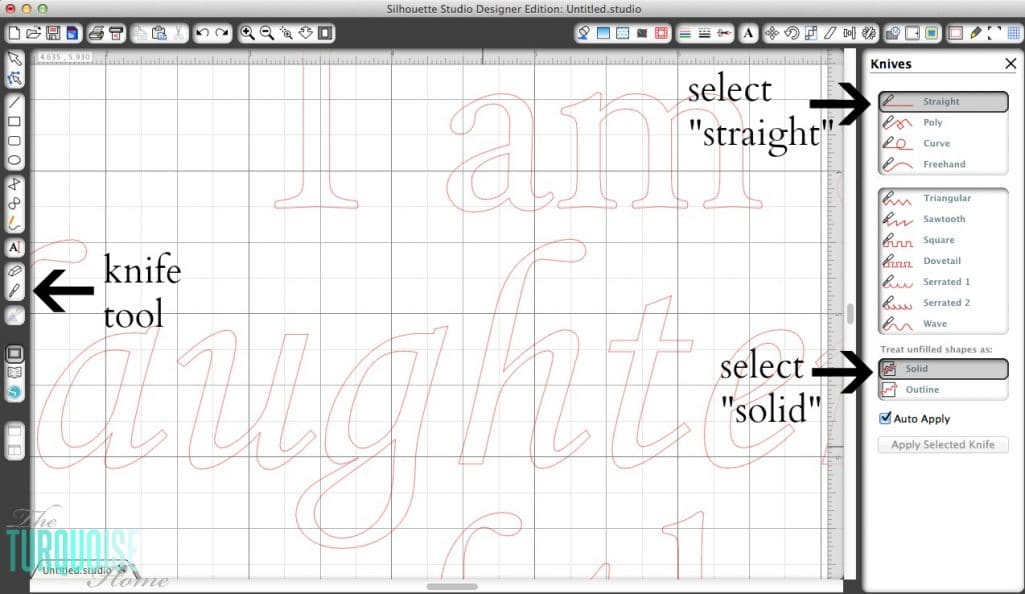
Task: Select the Triangular knife pattern
Action: point(943,198)
